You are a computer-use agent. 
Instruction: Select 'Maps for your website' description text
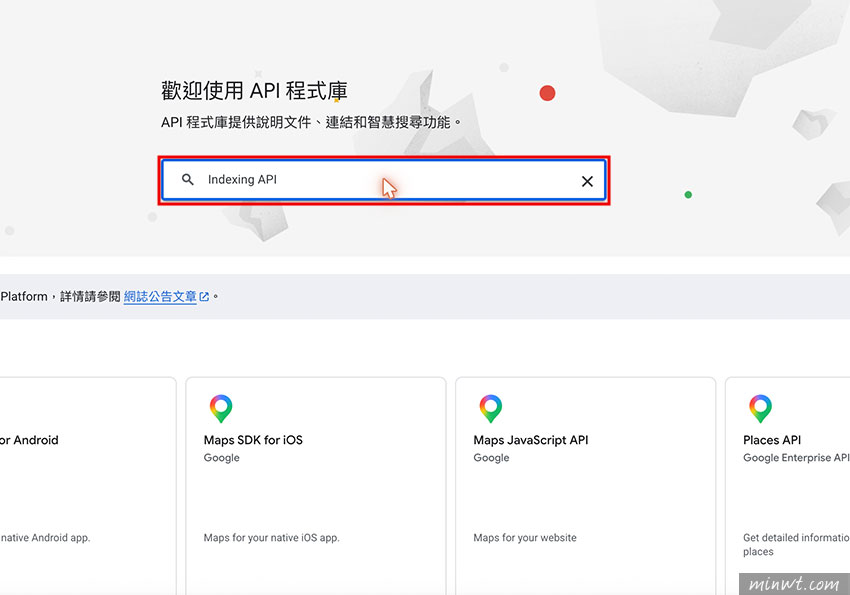pos(525,538)
